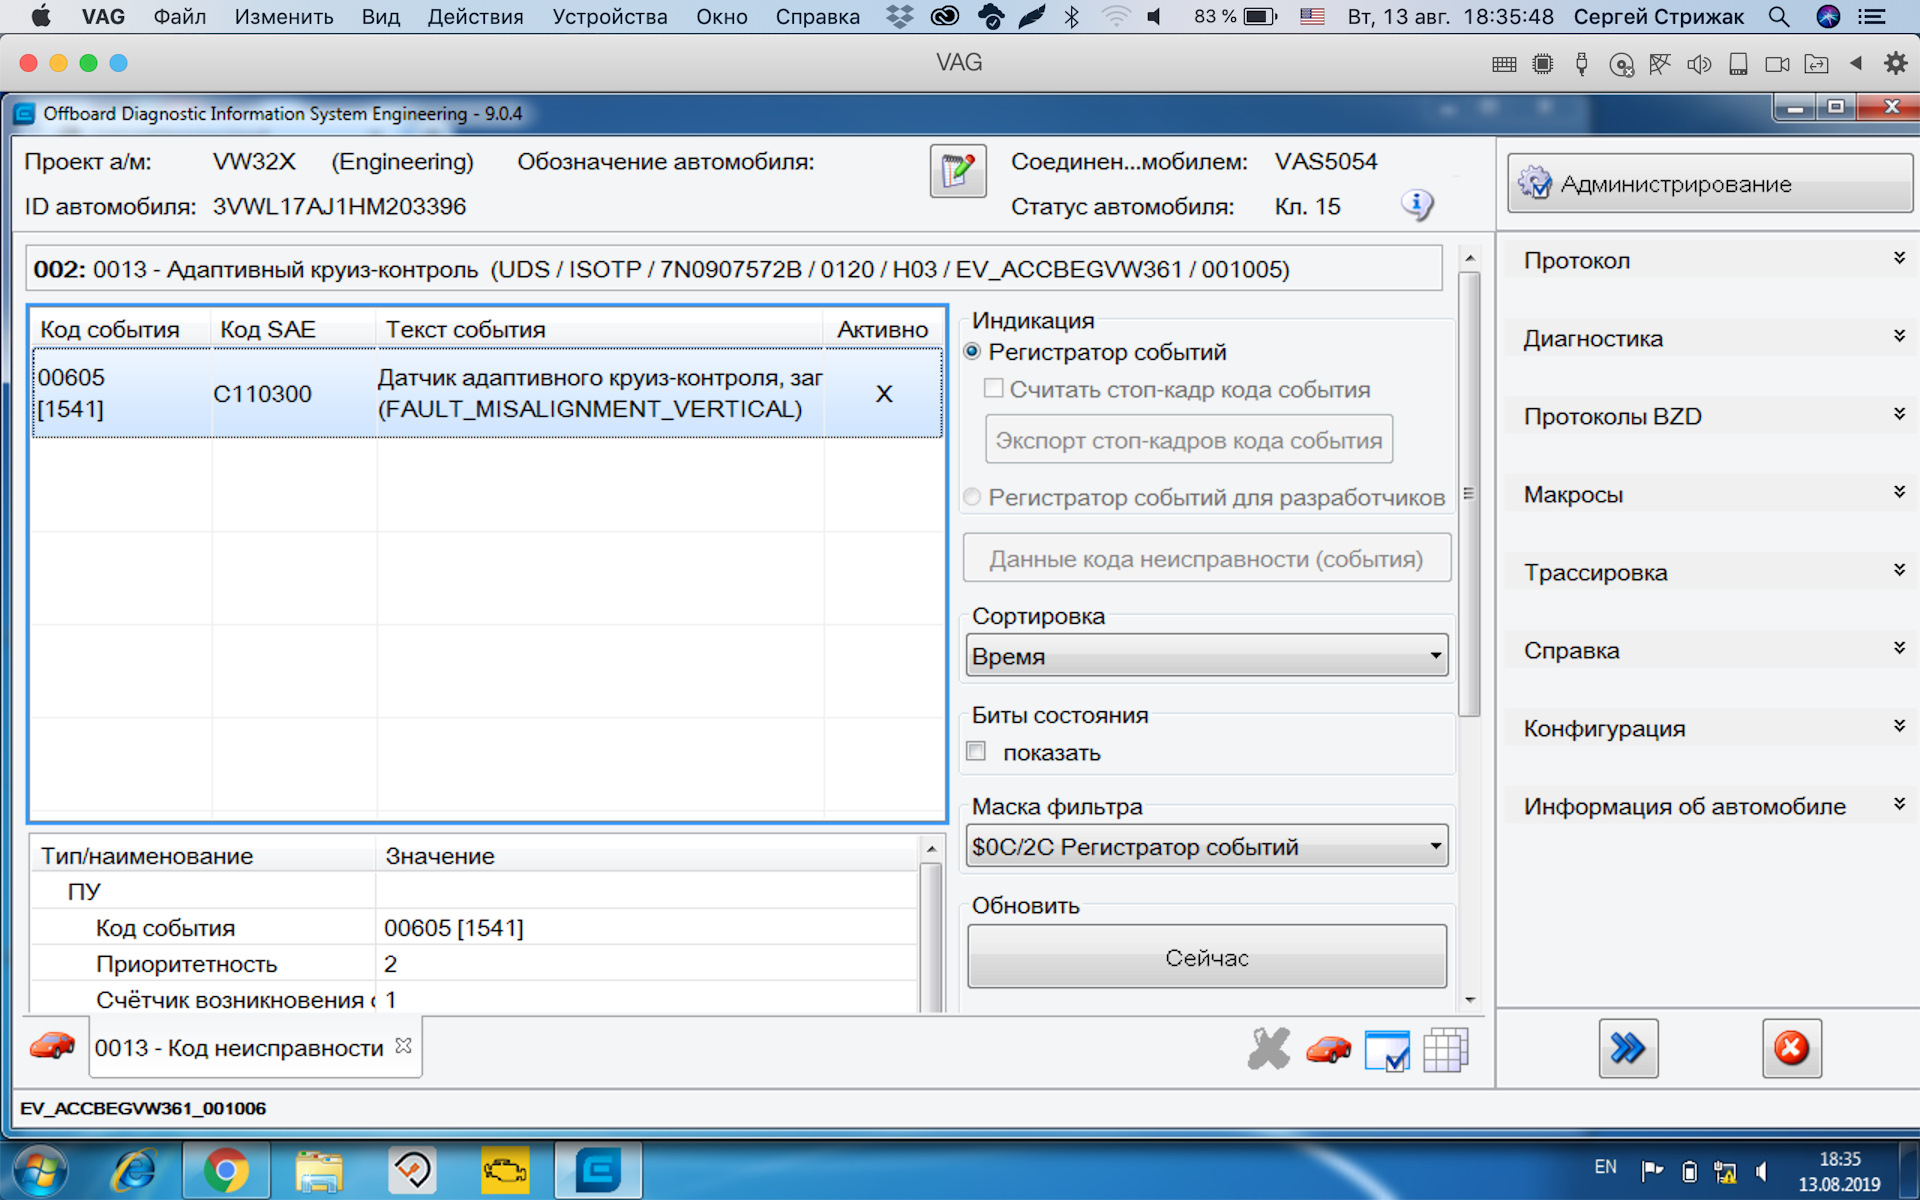Toggle the показать status bits checkbox
This screenshot has width=1920, height=1200.
977,751
